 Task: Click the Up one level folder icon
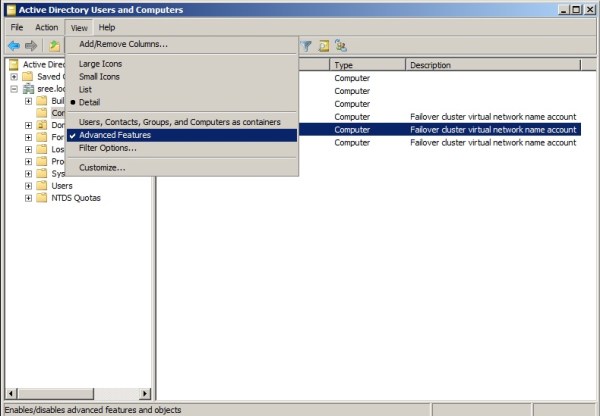click(x=54, y=46)
